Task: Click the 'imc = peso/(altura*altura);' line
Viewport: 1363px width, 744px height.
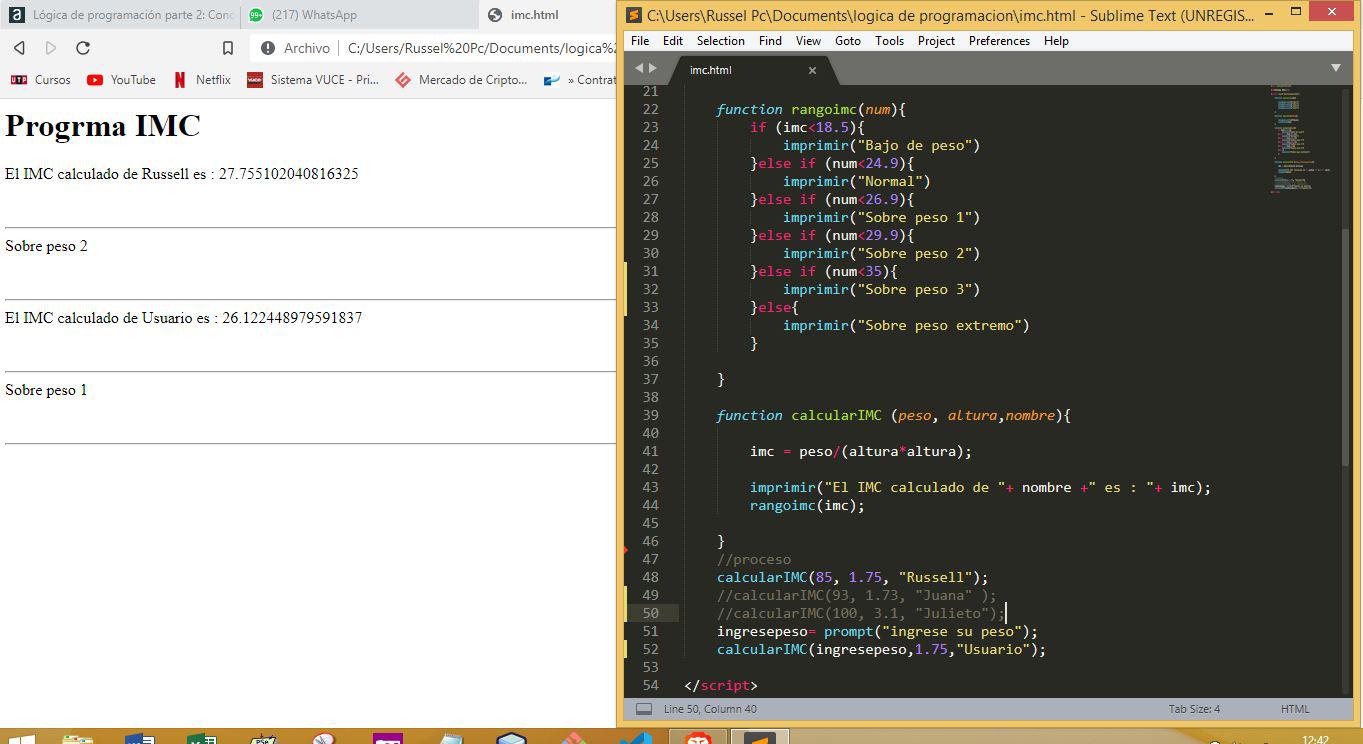Action: 861,451
